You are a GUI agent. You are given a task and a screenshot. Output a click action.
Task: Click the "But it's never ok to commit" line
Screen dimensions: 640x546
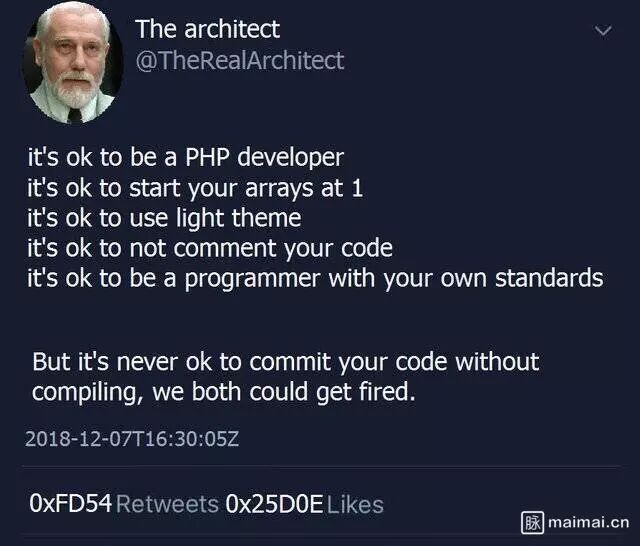pos(285,361)
